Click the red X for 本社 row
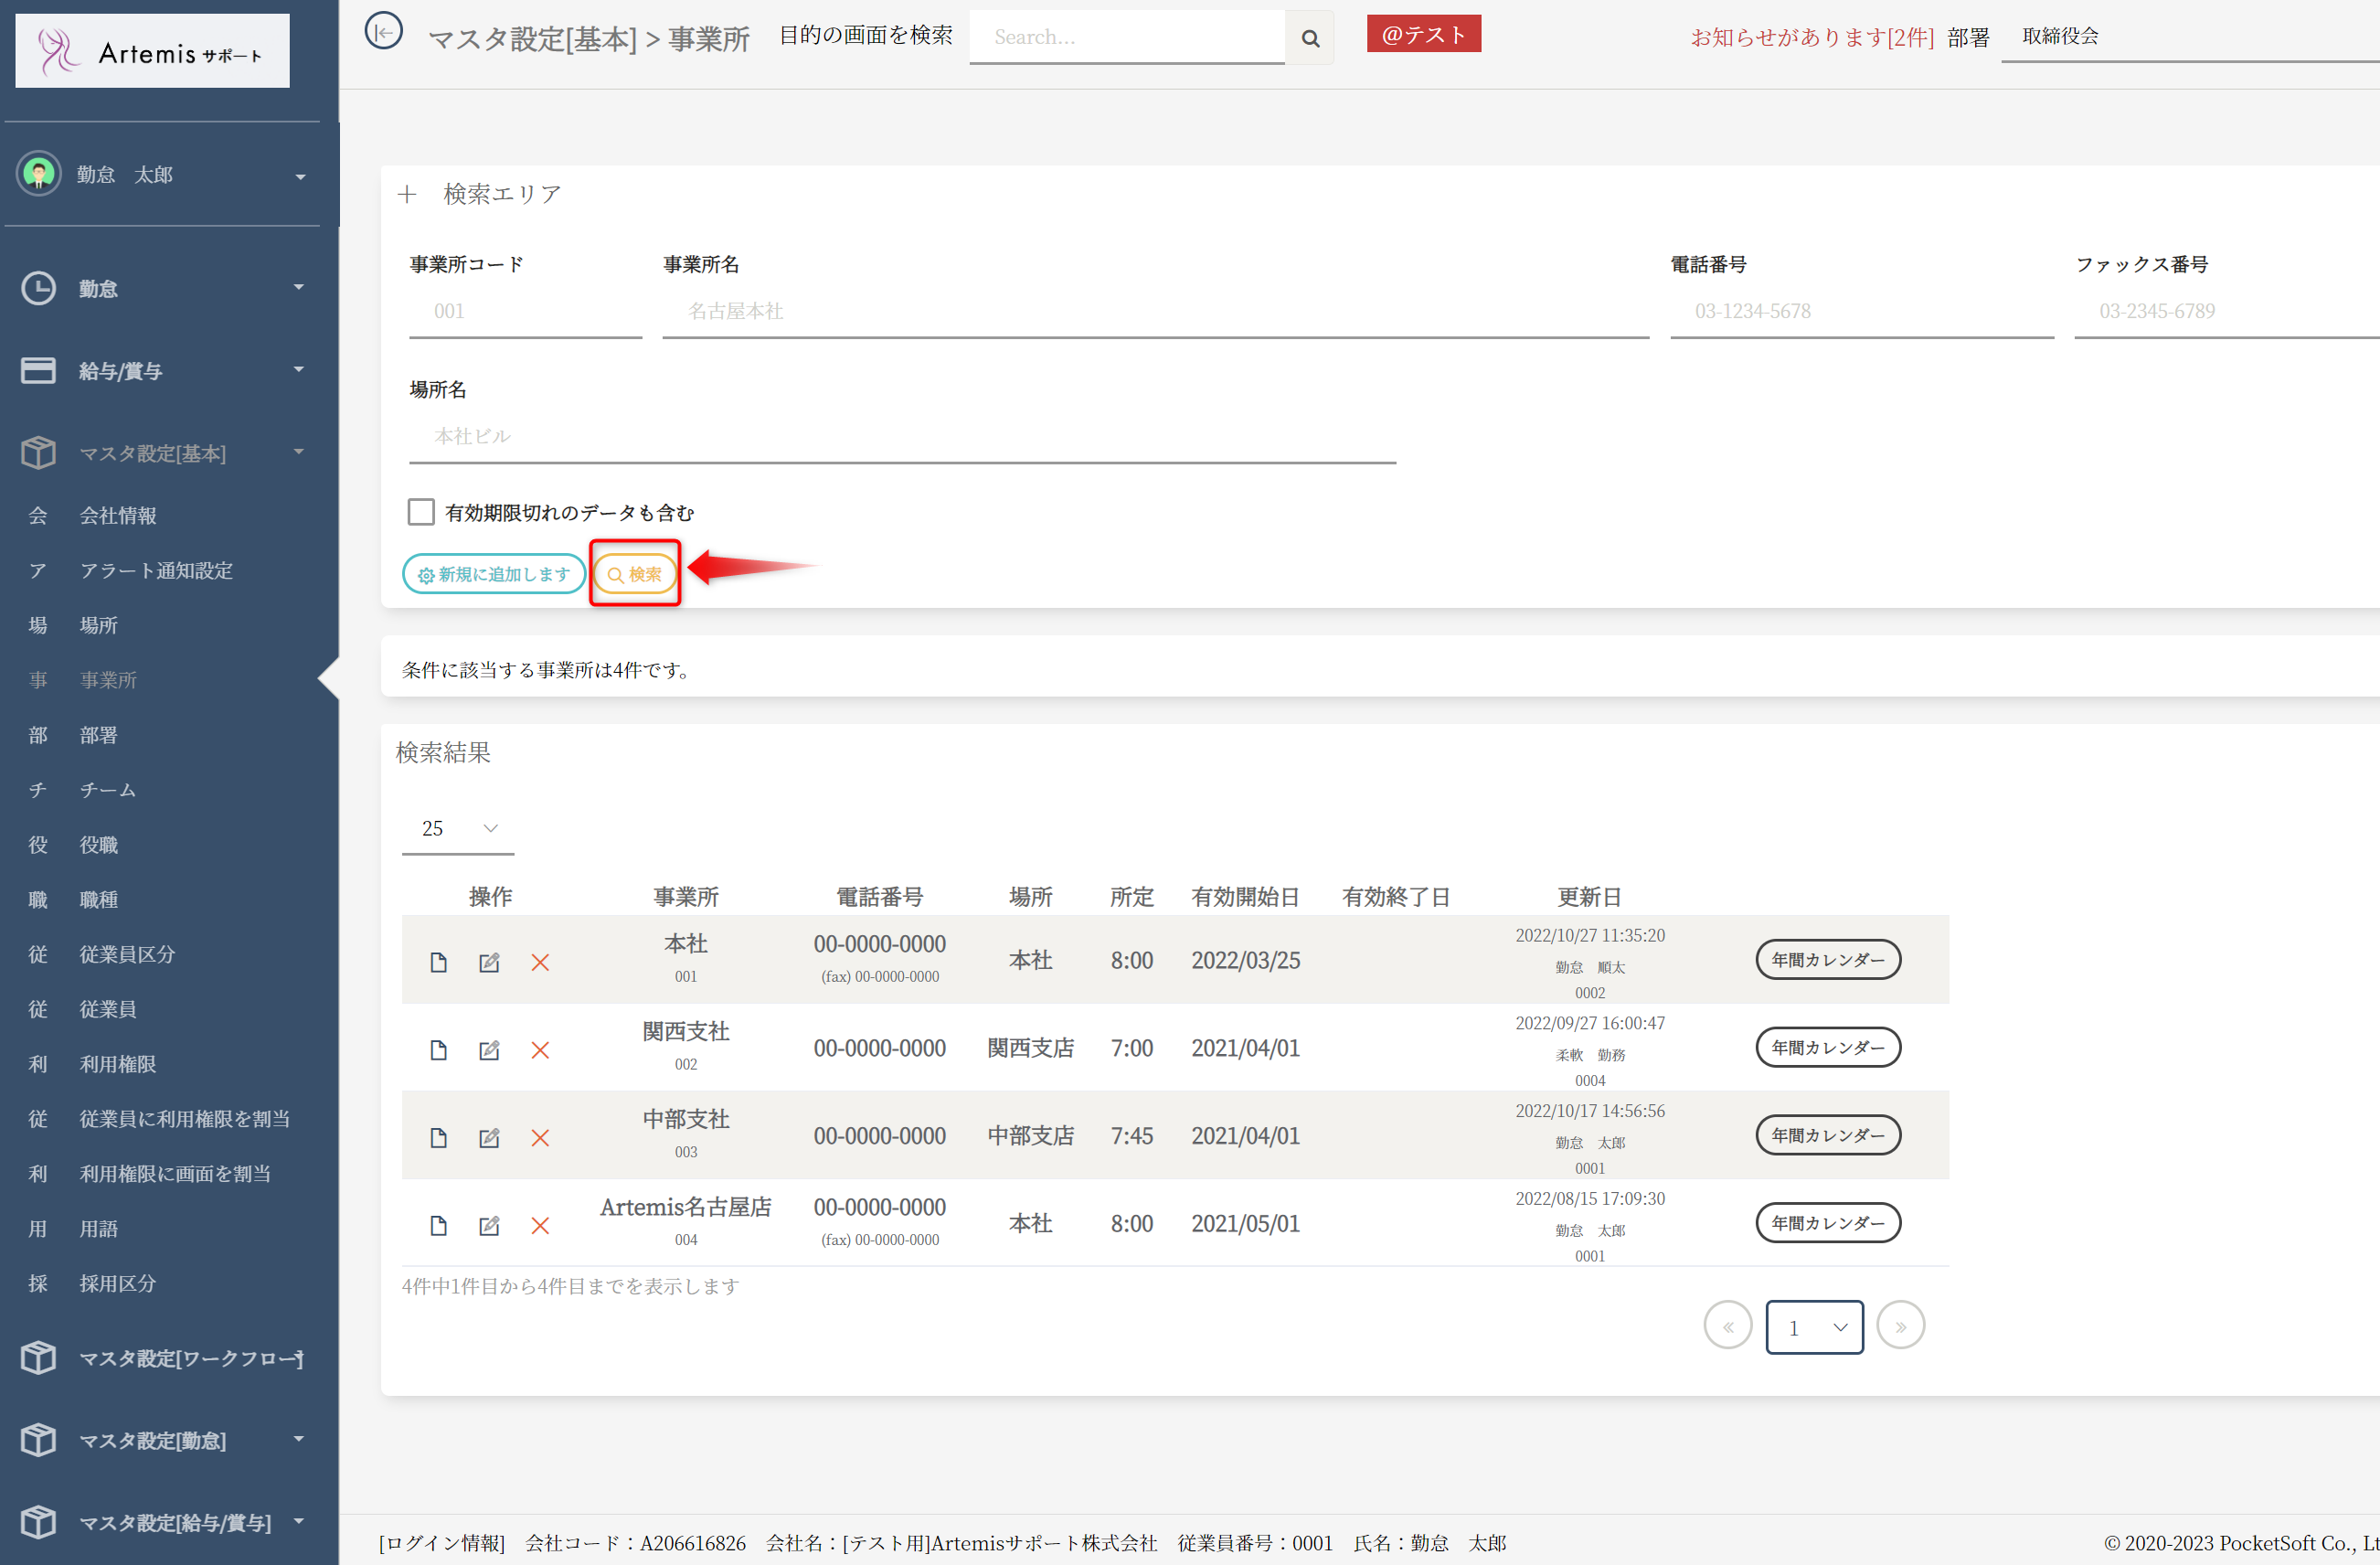The height and width of the screenshot is (1565, 2380). click(540, 962)
